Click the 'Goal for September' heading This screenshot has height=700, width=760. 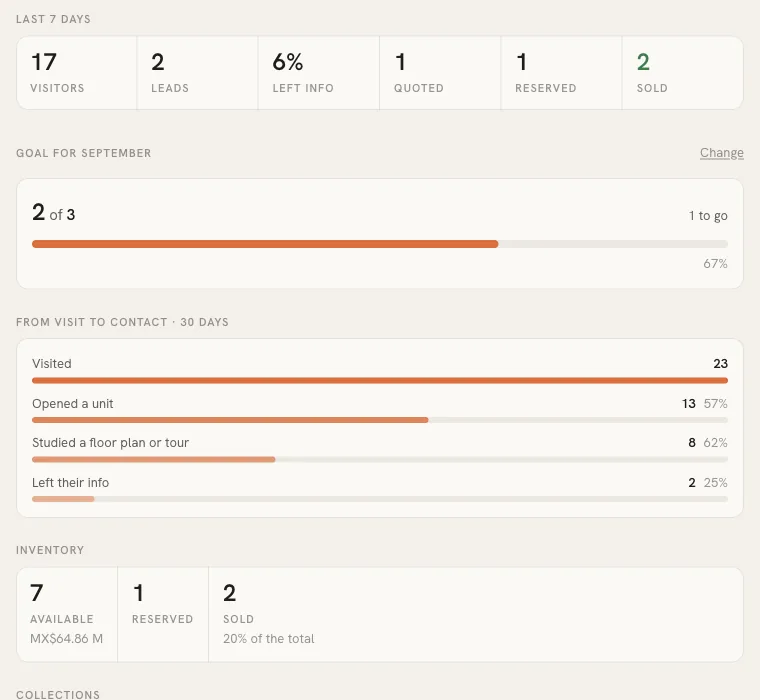click(84, 153)
